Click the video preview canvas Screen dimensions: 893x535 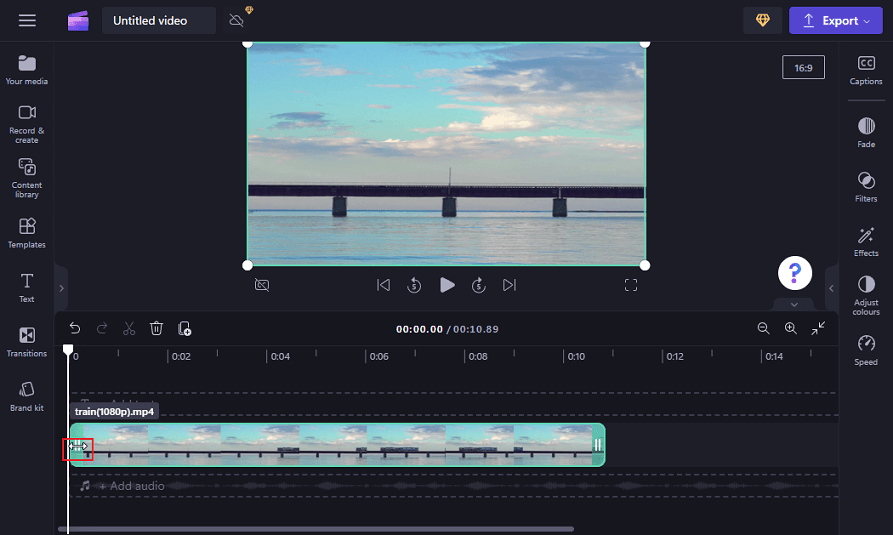[446, 154]
